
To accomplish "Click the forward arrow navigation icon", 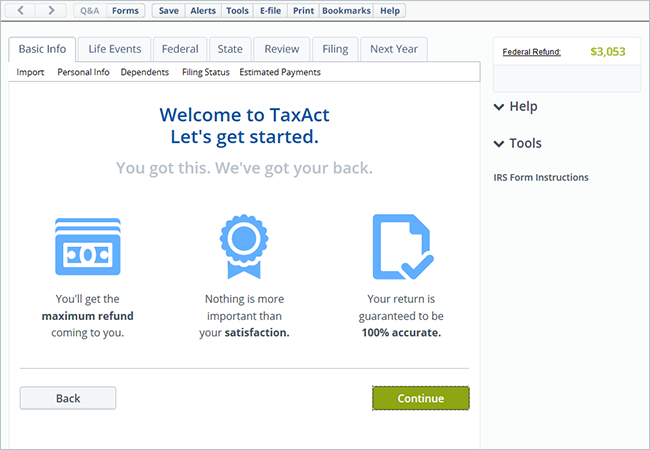I will 52,11.
